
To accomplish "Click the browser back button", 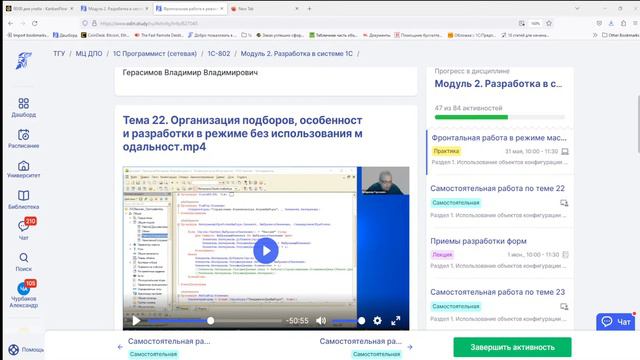I will [11, 23].
